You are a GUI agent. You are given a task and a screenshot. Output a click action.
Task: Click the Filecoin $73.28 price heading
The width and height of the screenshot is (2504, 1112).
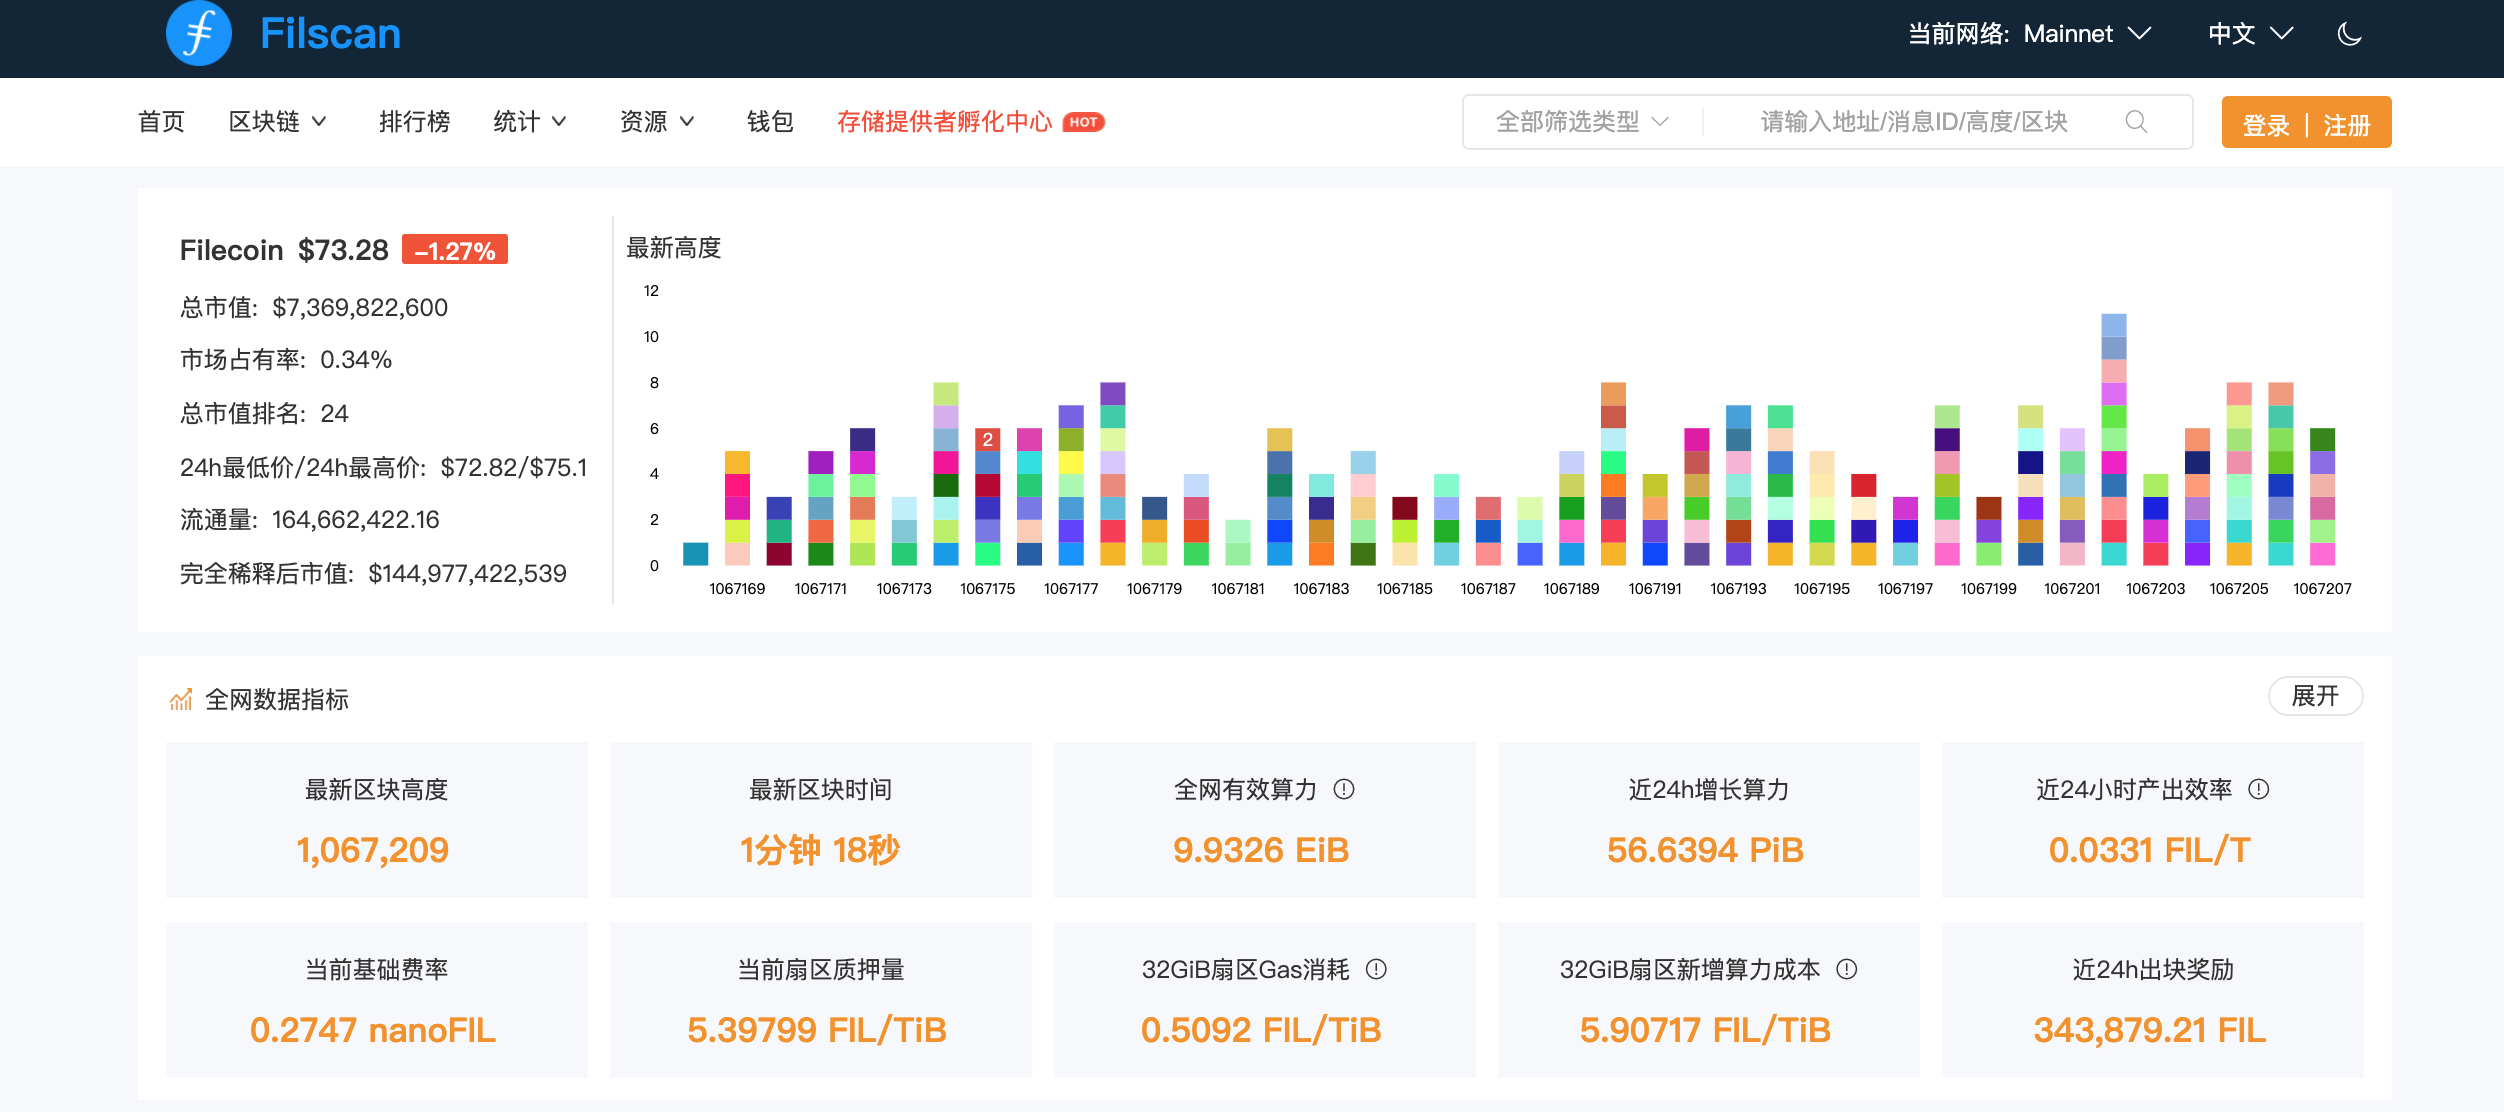pyautogui.click(x=284, y=250)
